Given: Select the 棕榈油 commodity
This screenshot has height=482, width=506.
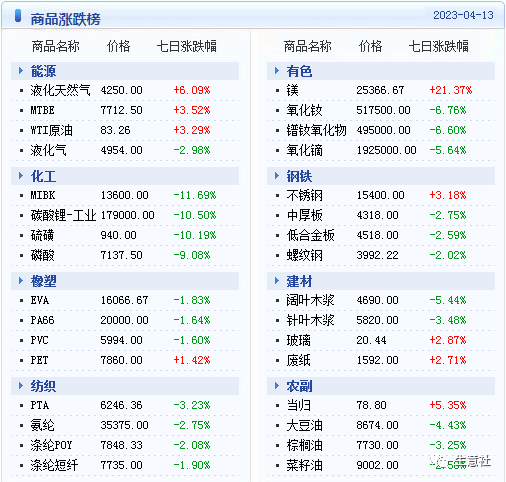Looking at the screenshot, I should (x=304, y=445).
